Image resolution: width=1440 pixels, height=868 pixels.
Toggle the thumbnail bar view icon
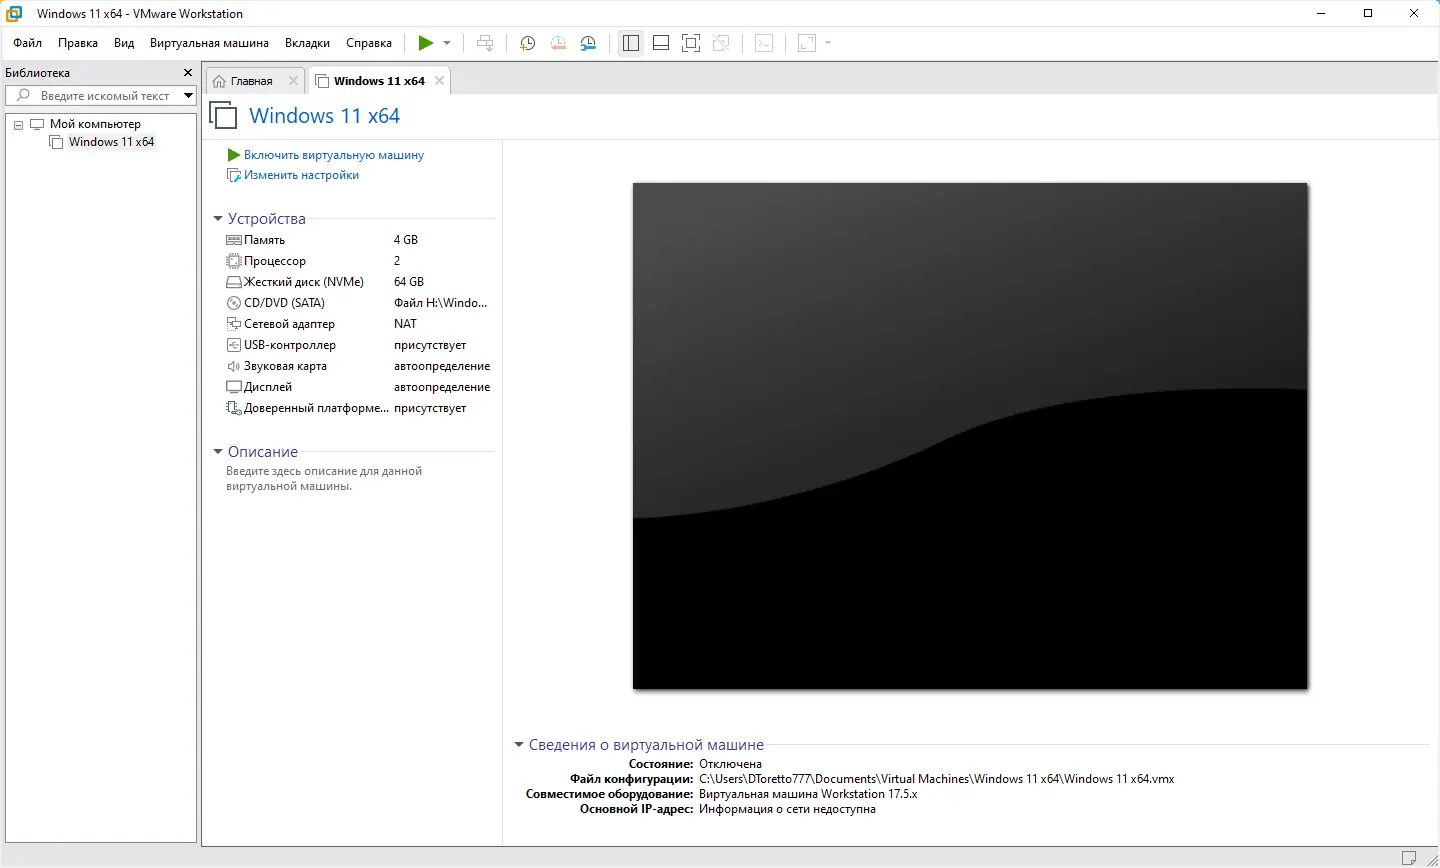click(x=661, y=43)
